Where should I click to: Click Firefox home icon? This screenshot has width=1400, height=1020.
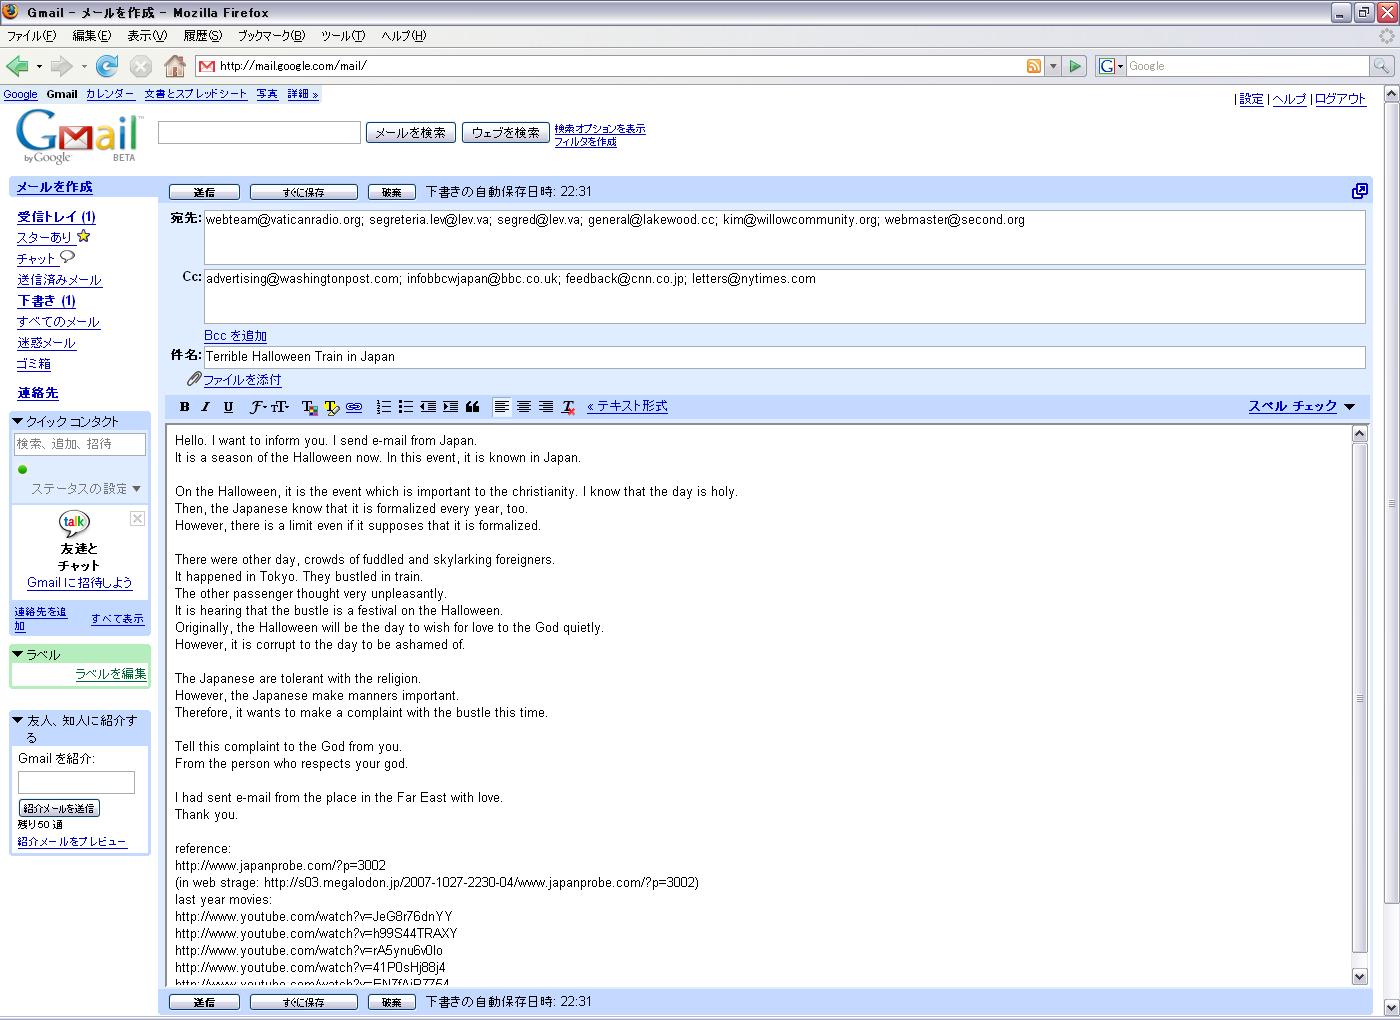pyautogui.click(x=175, y=66)
